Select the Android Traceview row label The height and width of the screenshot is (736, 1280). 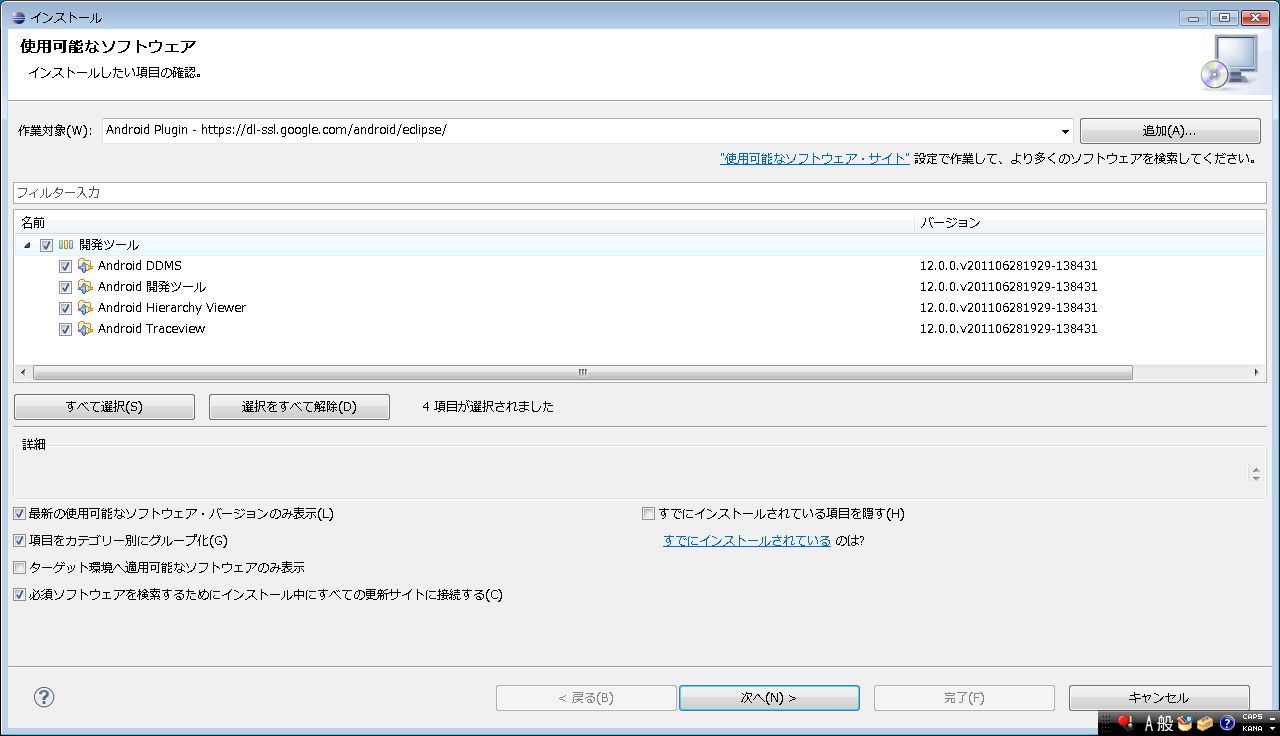[x=151, y=329]
